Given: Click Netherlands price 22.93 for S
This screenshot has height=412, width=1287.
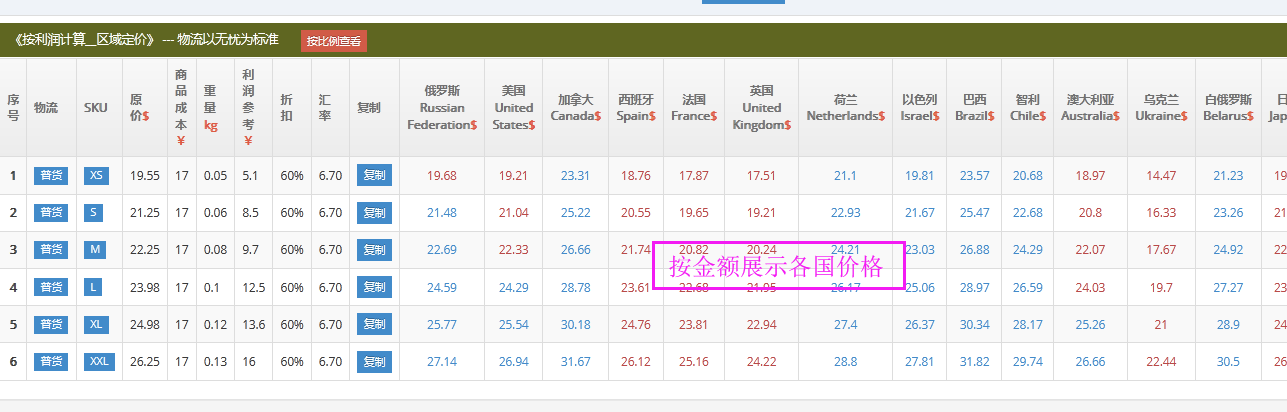Looking at the screenshot, I should point(846,213).
